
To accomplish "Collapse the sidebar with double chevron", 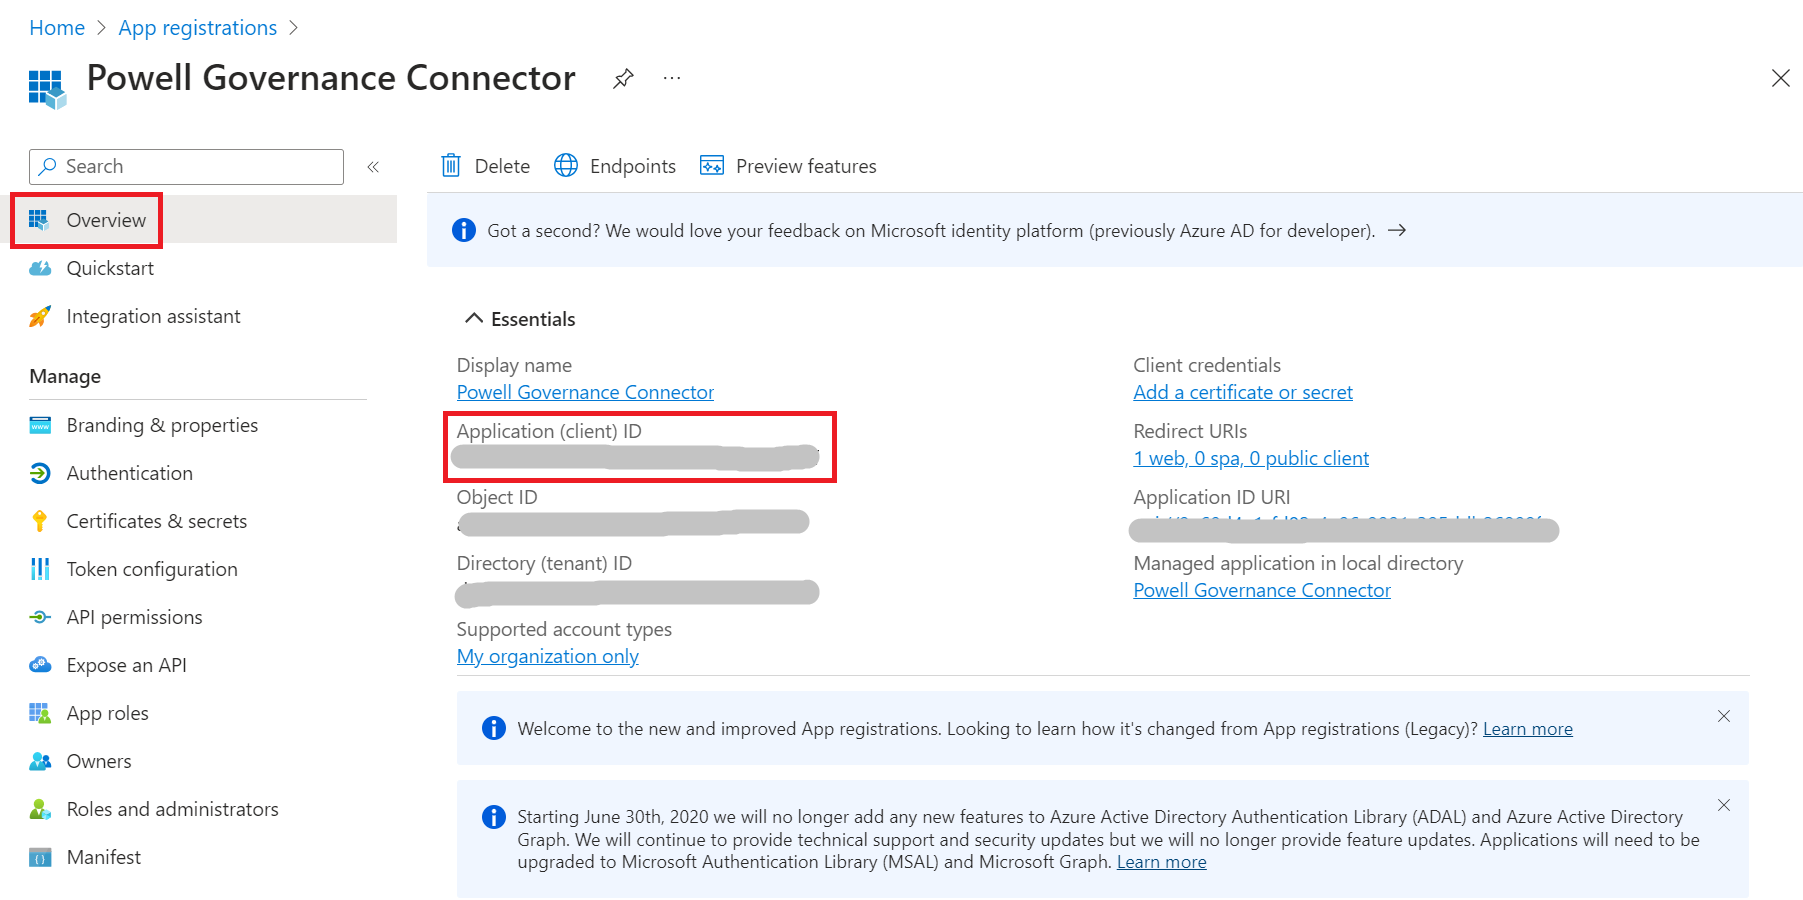I will 373,167.
